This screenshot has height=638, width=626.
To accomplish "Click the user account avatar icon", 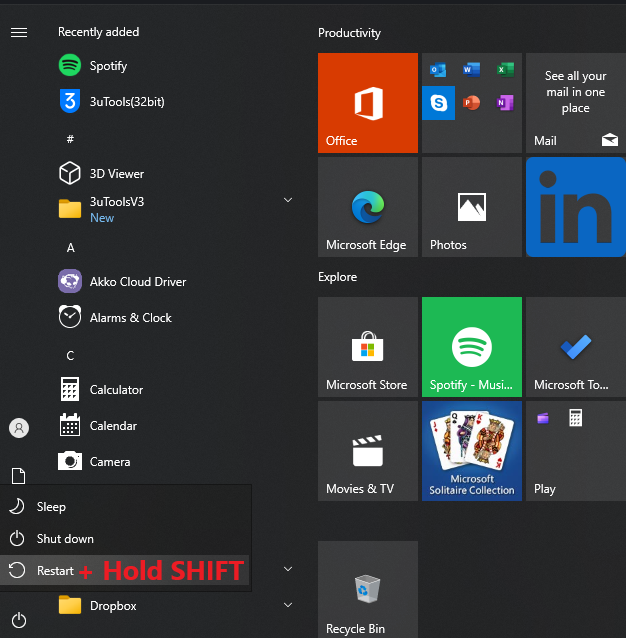I will (x=18, y=428).
